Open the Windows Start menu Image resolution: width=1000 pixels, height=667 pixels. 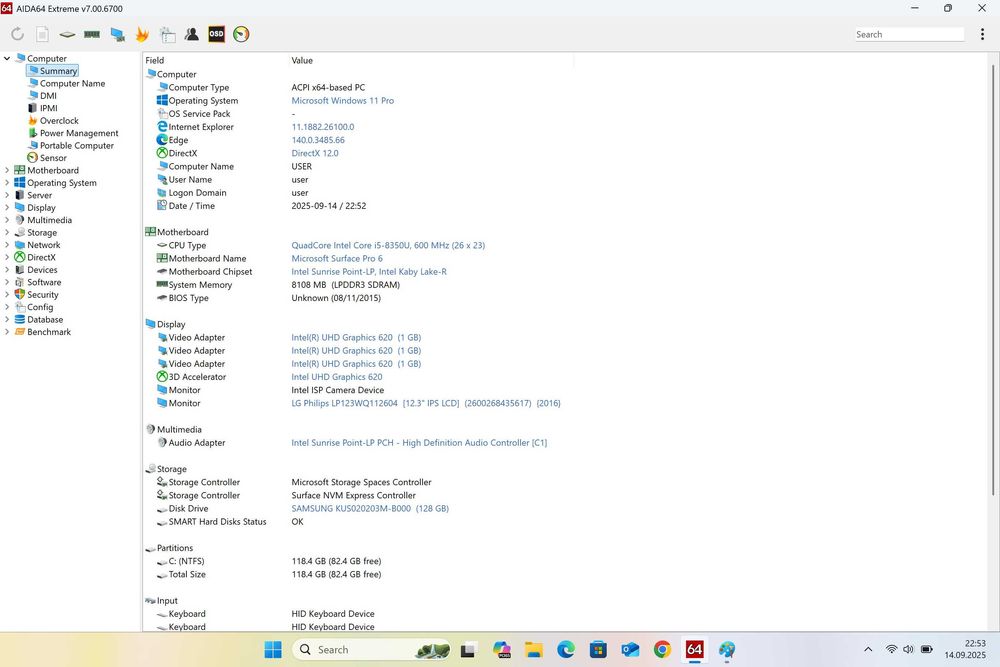pos(273,650)
